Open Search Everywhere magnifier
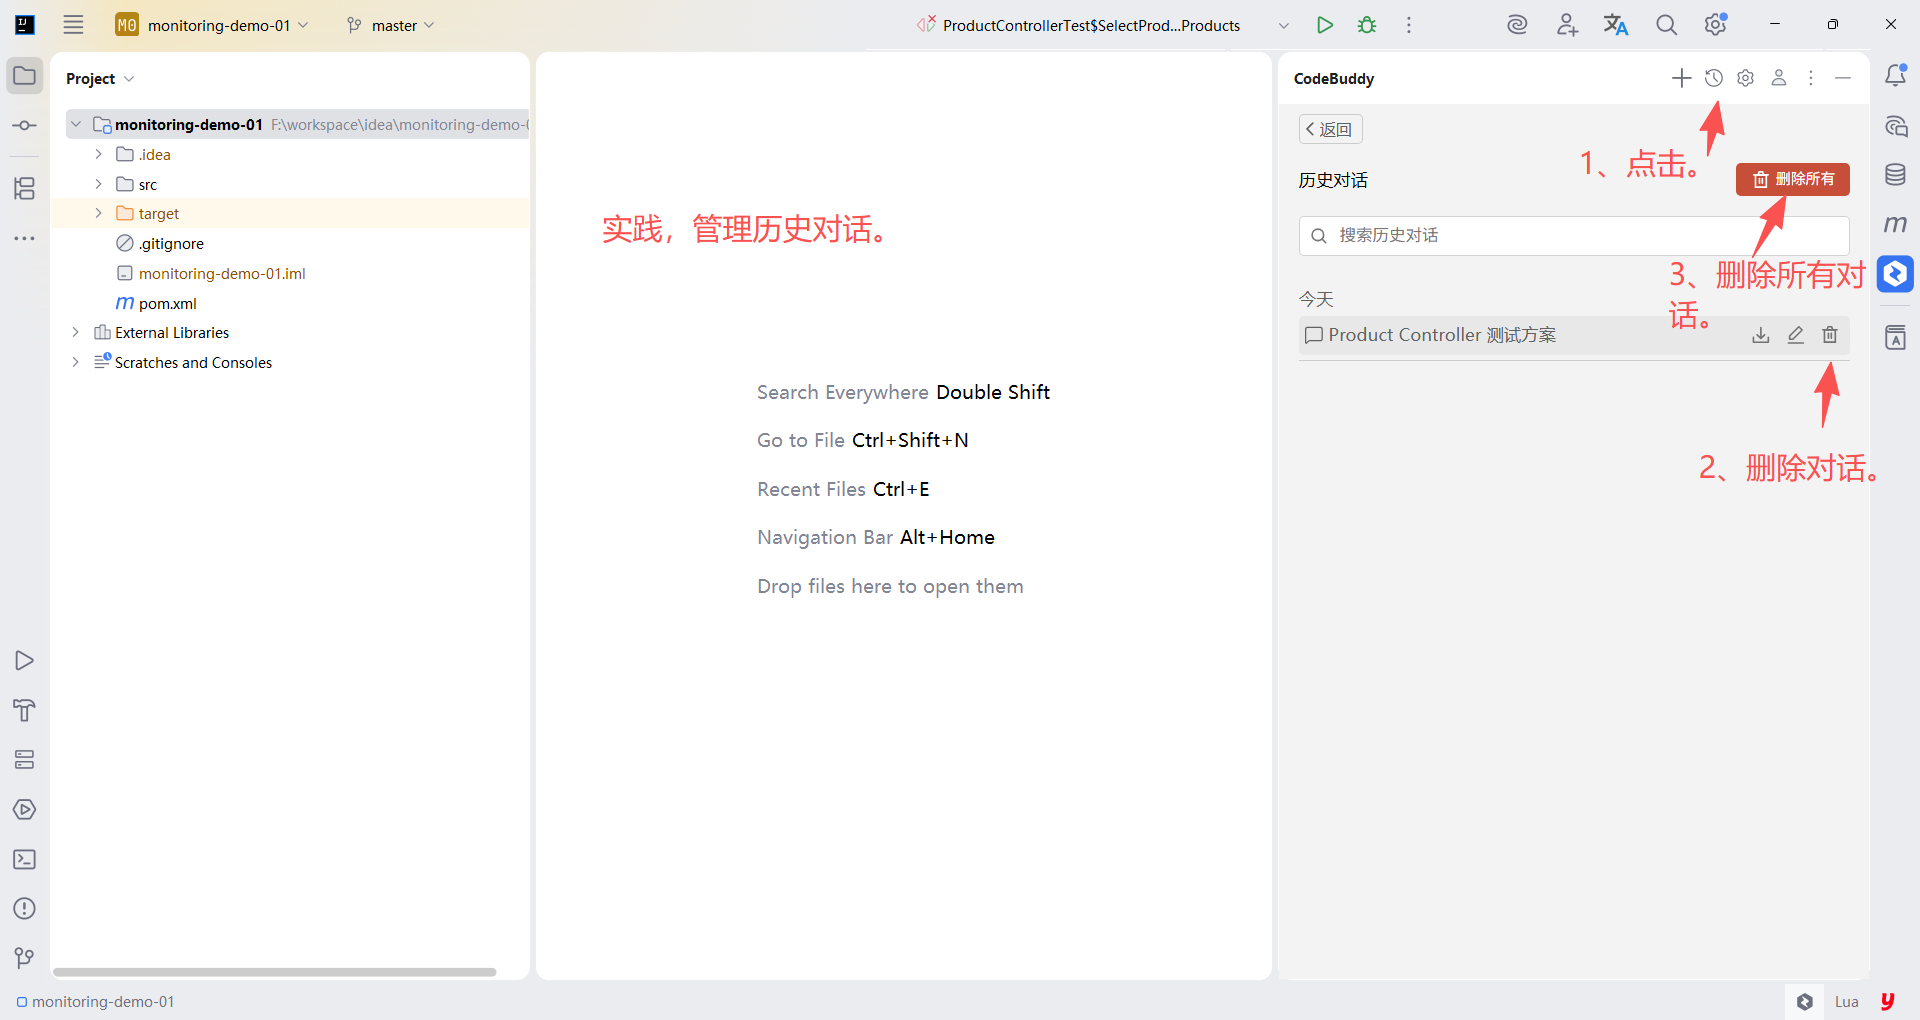The width and height of the screenshot is (1920, 1020). [1666, 25]
